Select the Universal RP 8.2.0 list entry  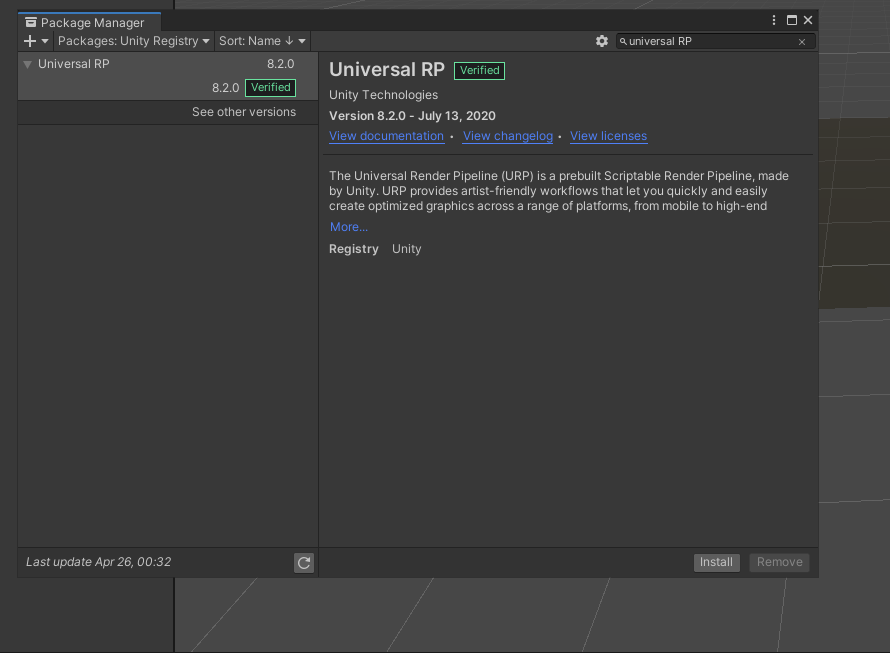(168, 64)
